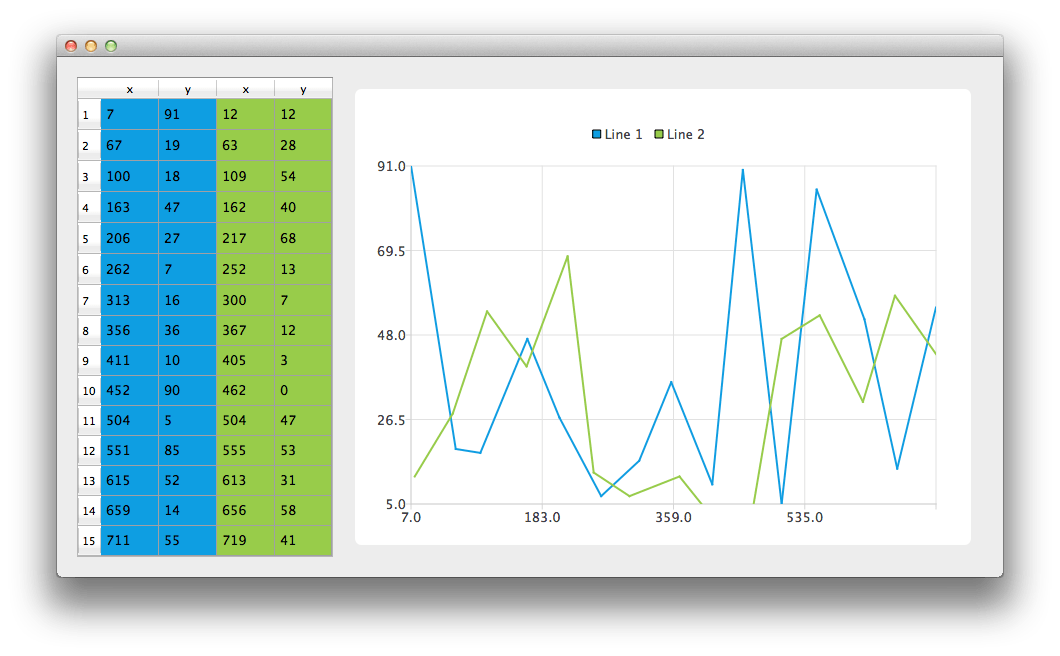Click the first x column header
Image resolution: width=1060 pixels, height=656 pixels.
tap(129, 88)
